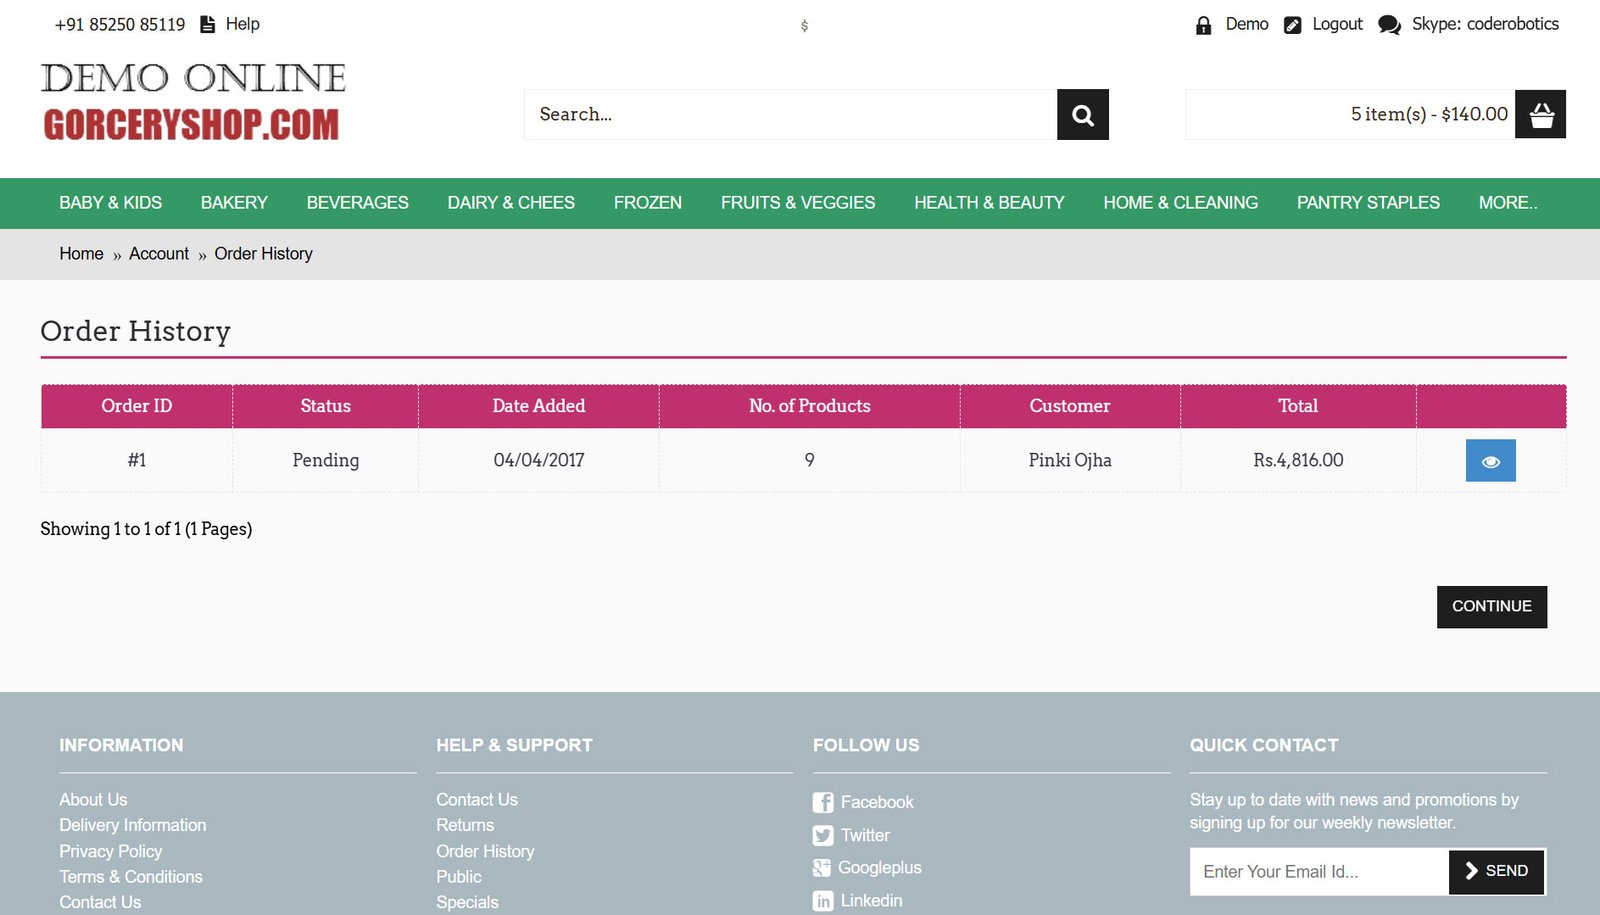
Task: Go to Home breadcrumb
Action: pos(81,254)
